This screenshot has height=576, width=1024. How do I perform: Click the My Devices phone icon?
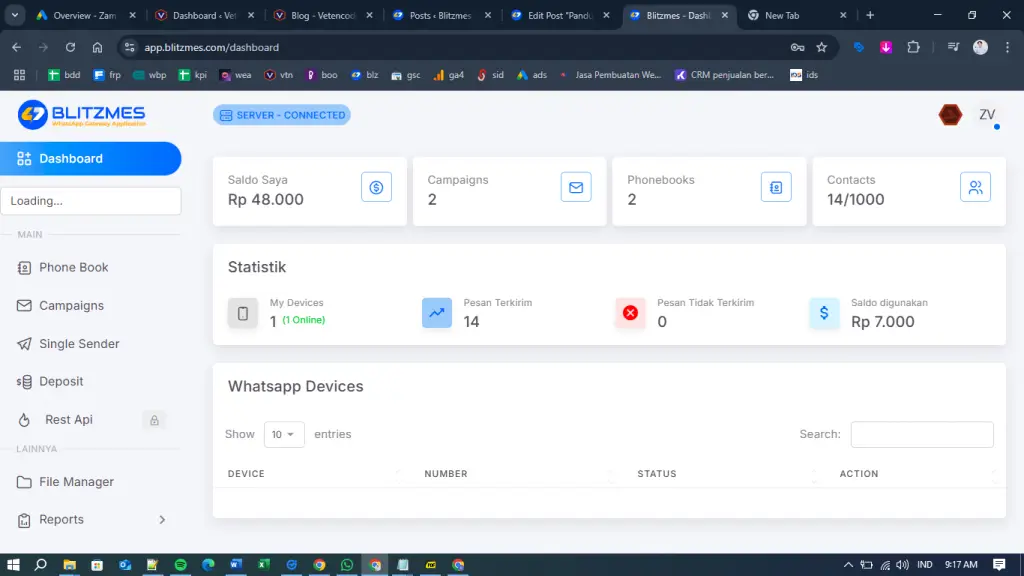pos(242,313)
